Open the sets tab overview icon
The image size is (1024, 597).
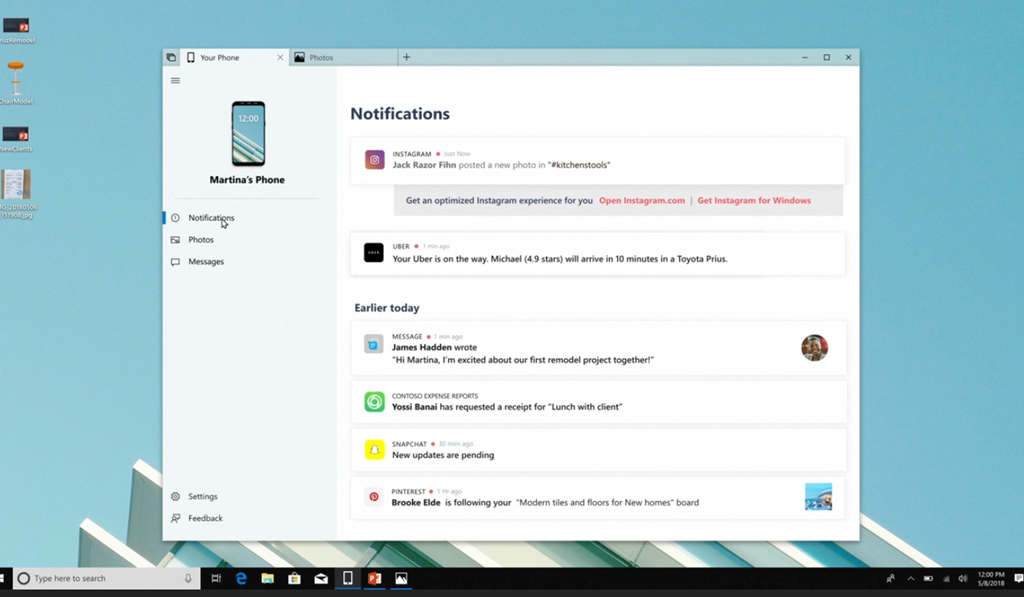pyautogui.click(x=171, y=58)
